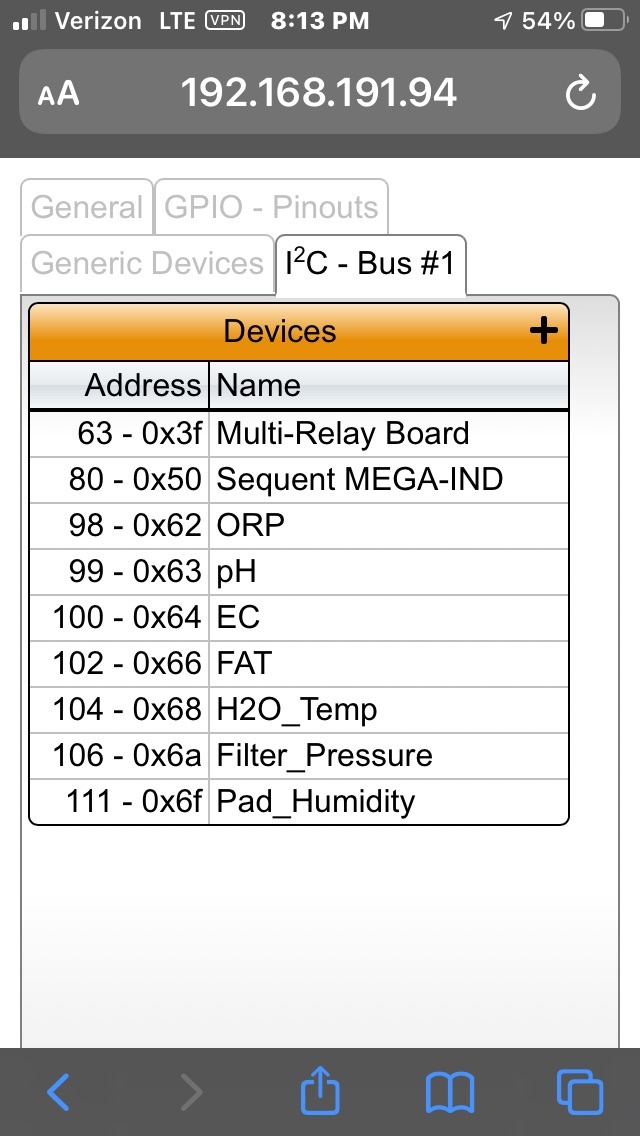Select the pH device at 0x63
Viewport: 640px width, 1136px height.
click(x=299, y=572)
